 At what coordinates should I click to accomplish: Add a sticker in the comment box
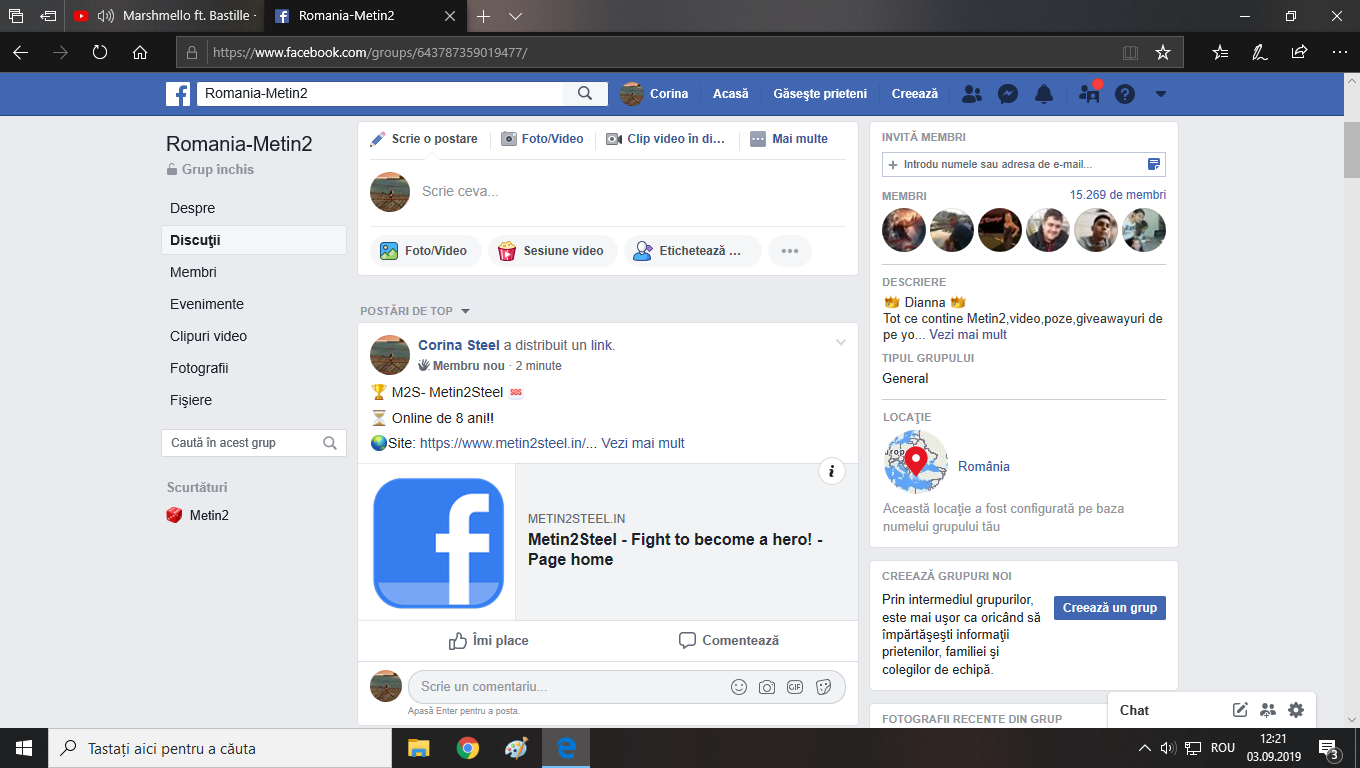(823, 687)
